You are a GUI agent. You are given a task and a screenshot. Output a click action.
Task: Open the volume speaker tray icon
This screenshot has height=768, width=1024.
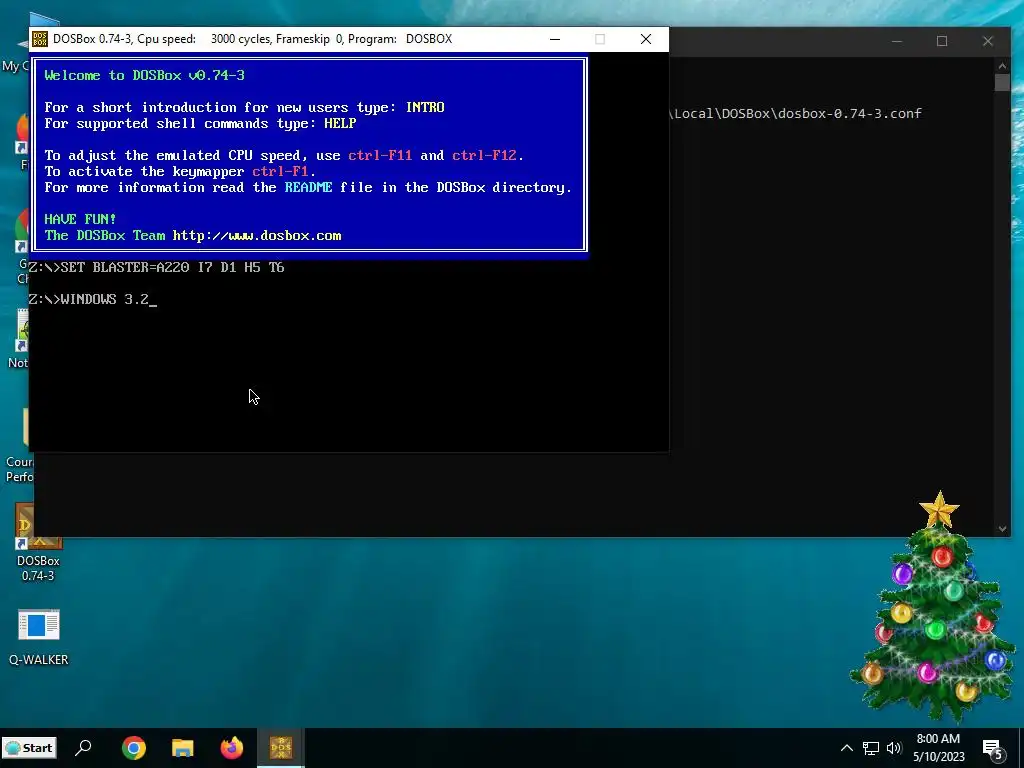coord(894,748)
